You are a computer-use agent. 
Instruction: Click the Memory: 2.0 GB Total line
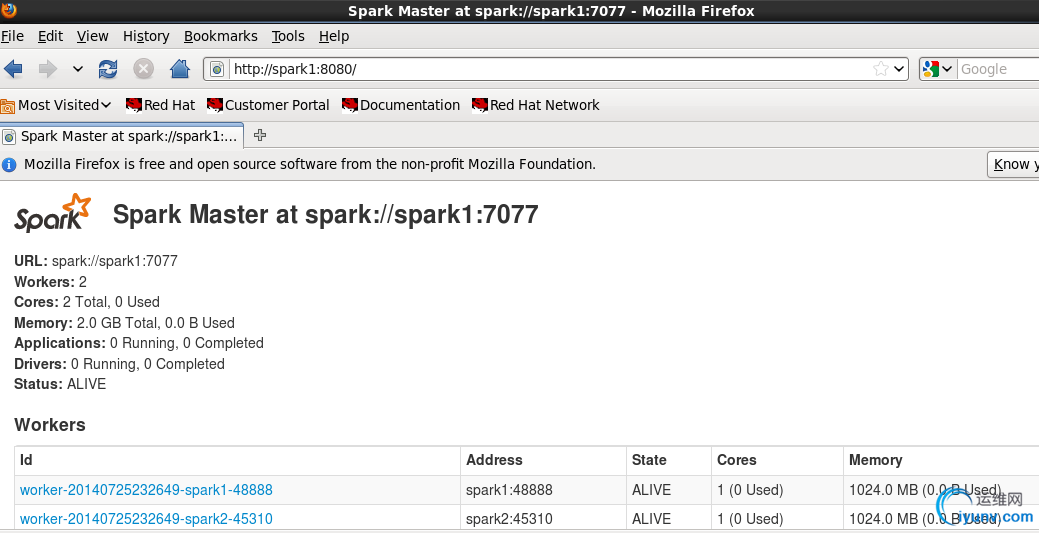(x=125, y=323)
